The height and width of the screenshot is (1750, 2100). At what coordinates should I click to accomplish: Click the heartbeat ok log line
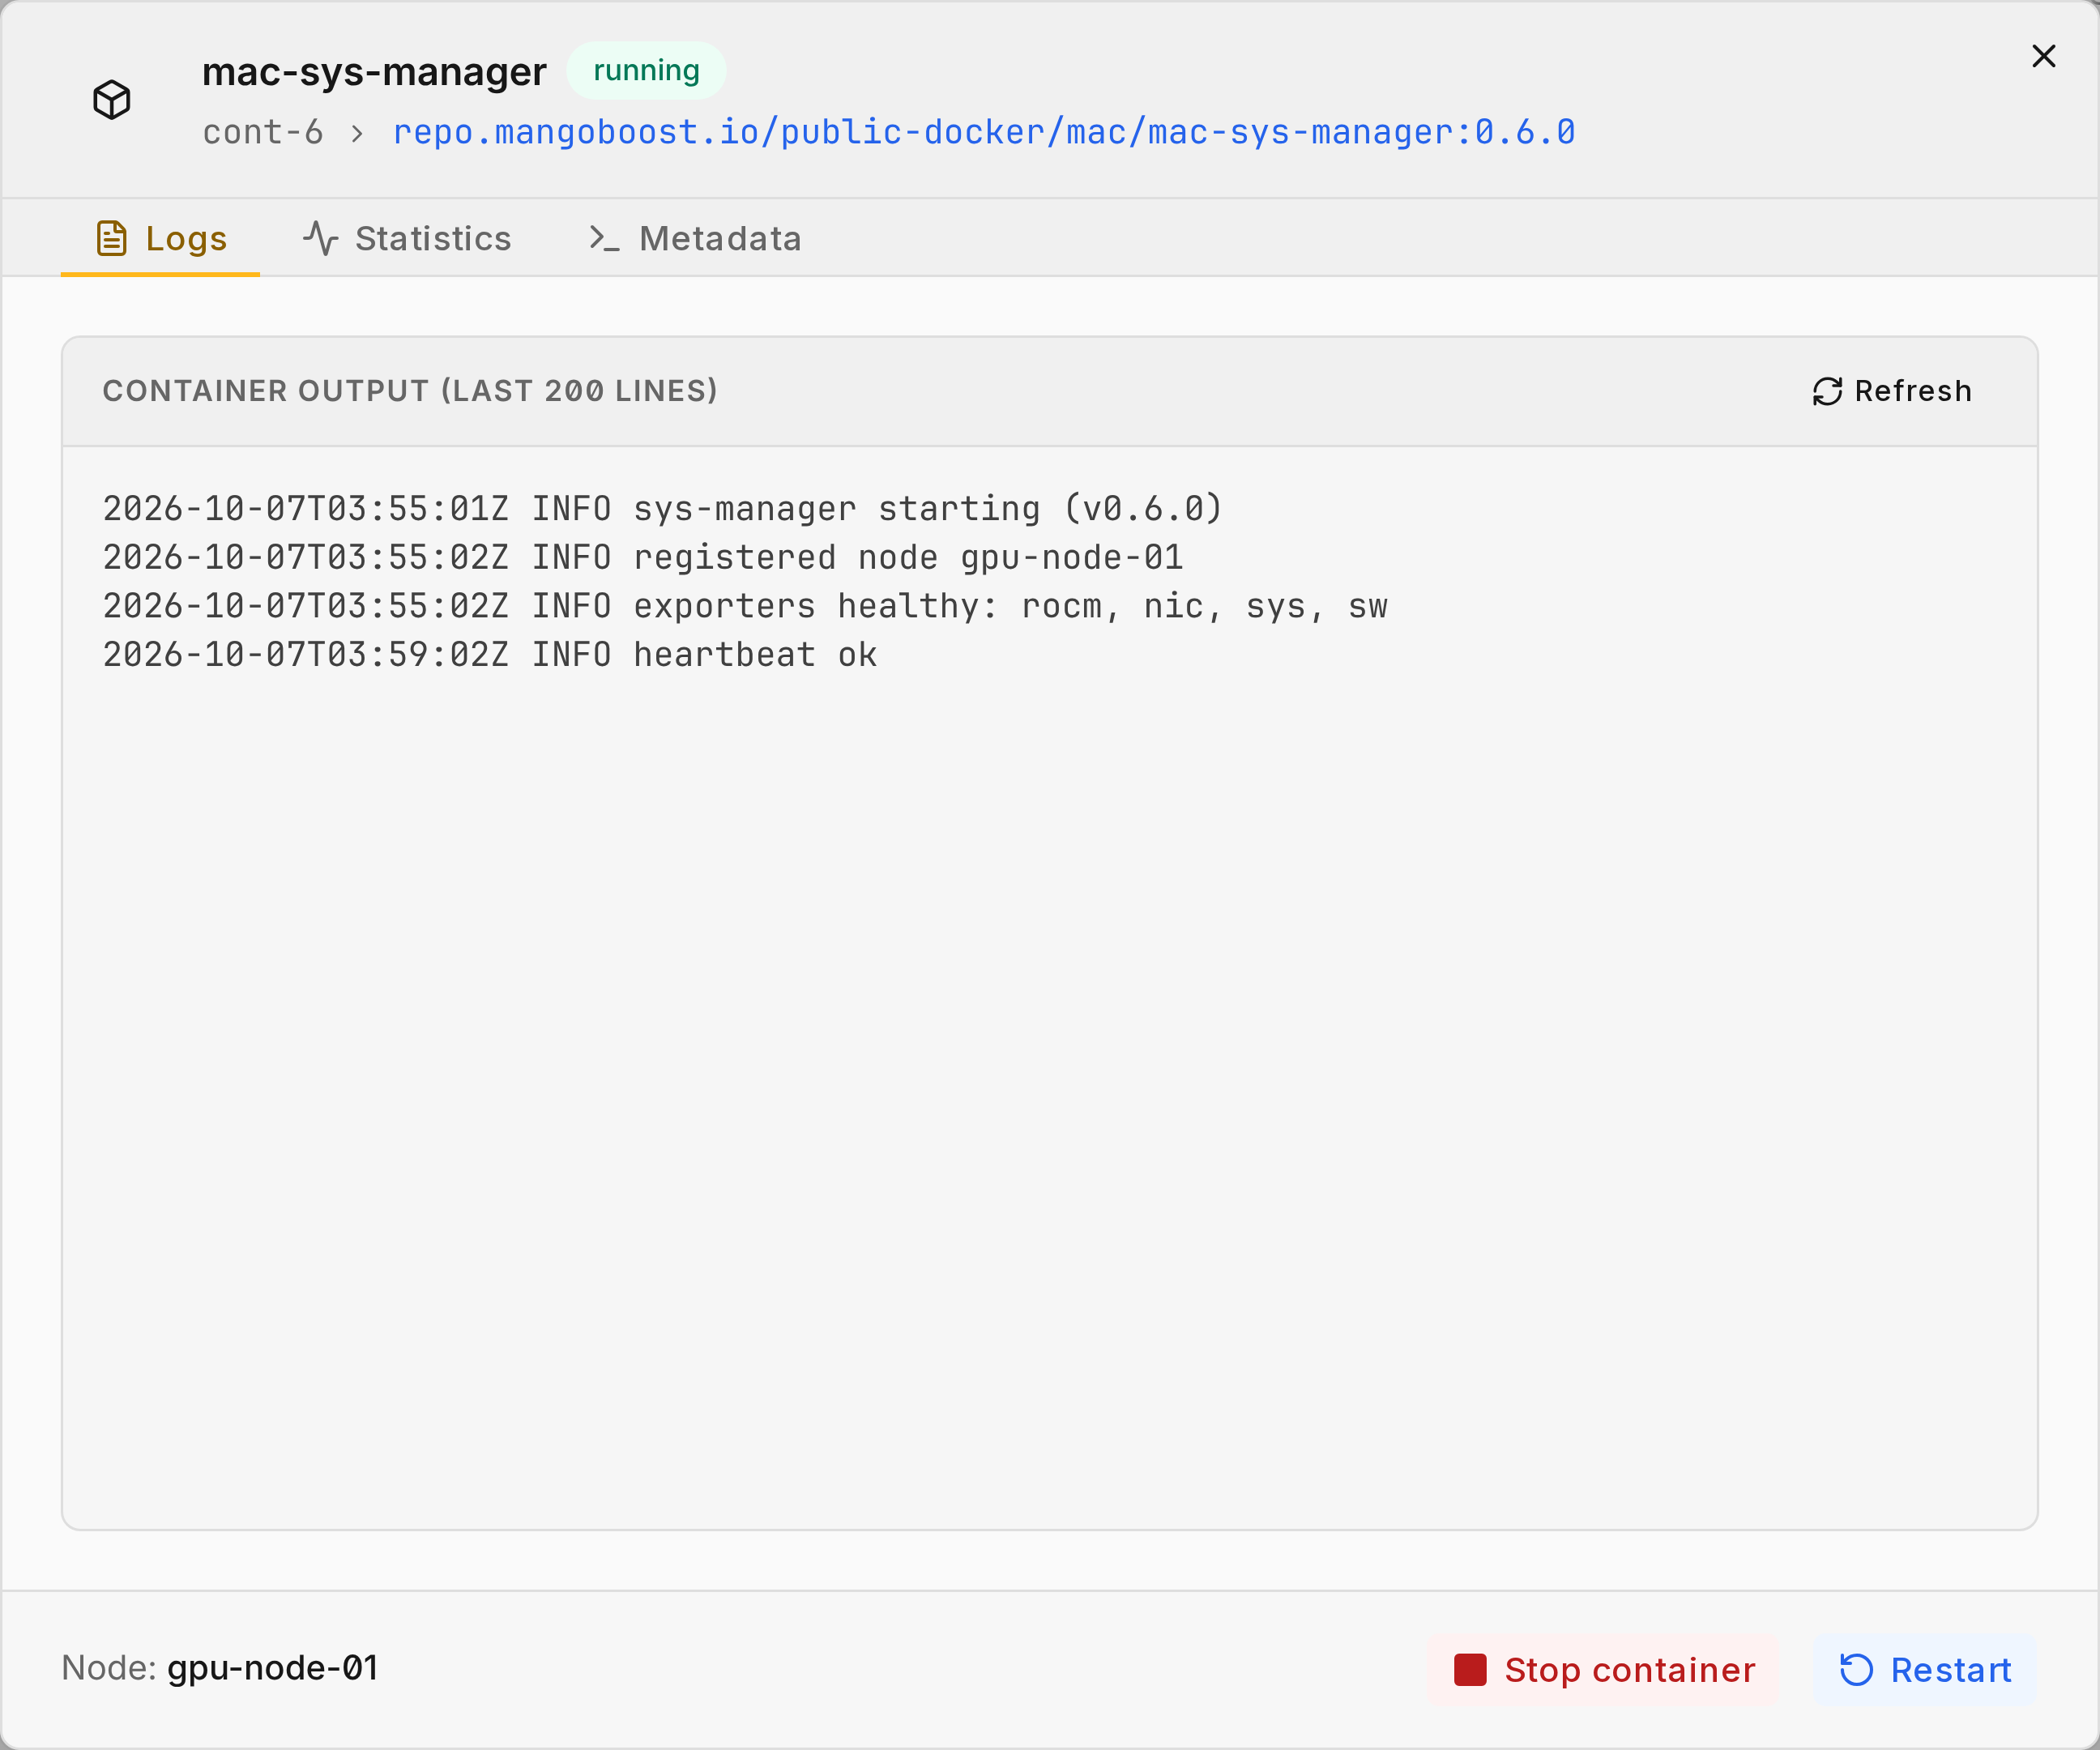click(x=490, y=654)
